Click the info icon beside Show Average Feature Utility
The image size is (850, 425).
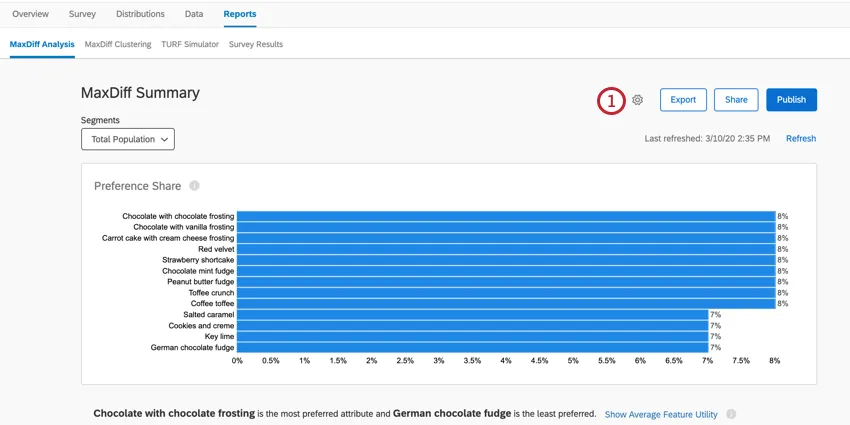pos(731,414)
